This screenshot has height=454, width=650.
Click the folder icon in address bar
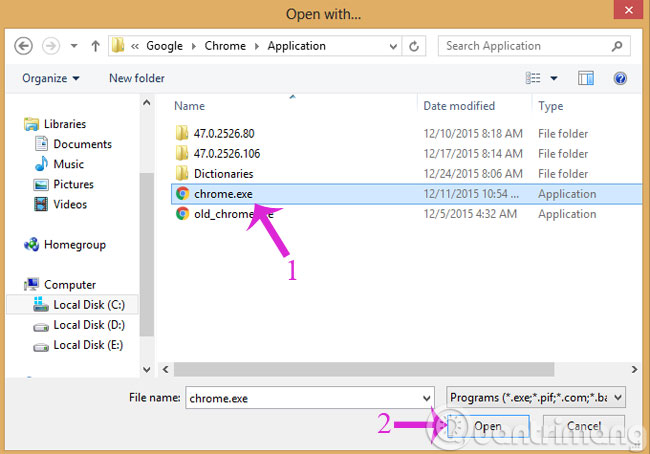[119, 45]
